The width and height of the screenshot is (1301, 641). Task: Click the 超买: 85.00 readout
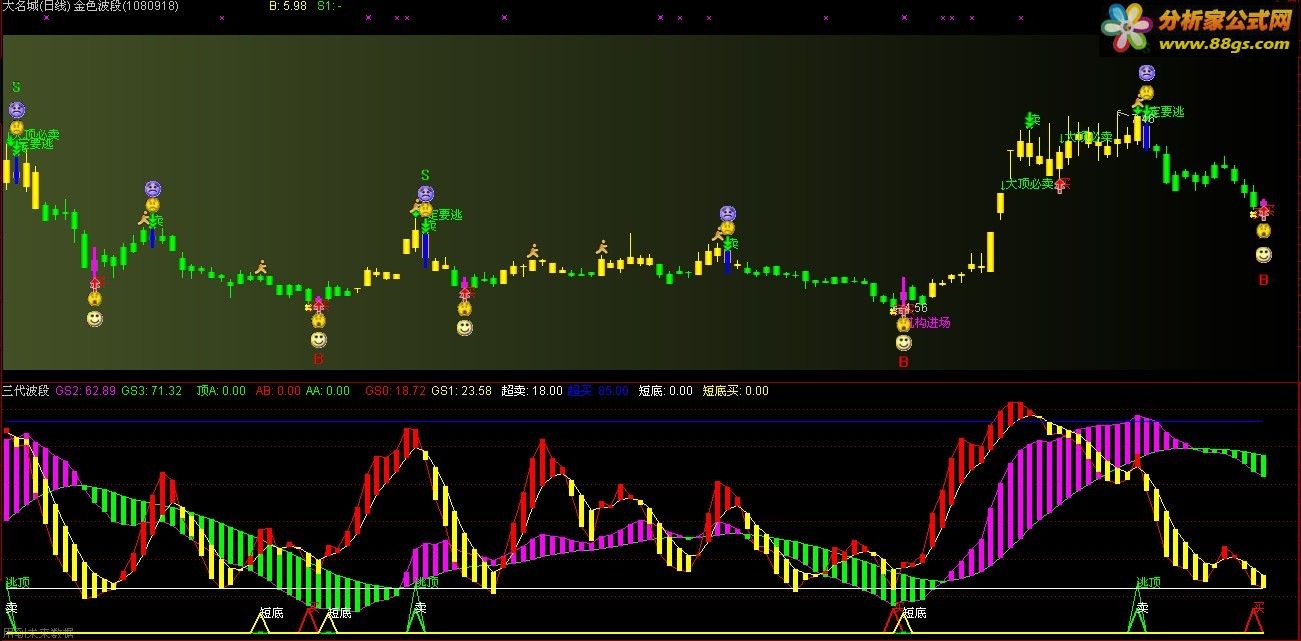(598, 391)
